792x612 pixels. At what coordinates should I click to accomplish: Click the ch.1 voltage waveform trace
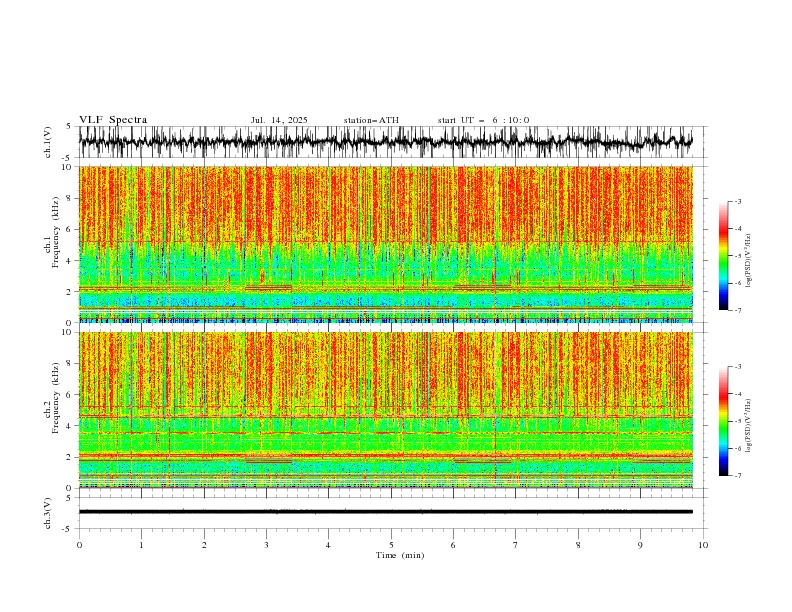(x=385, y=142)
